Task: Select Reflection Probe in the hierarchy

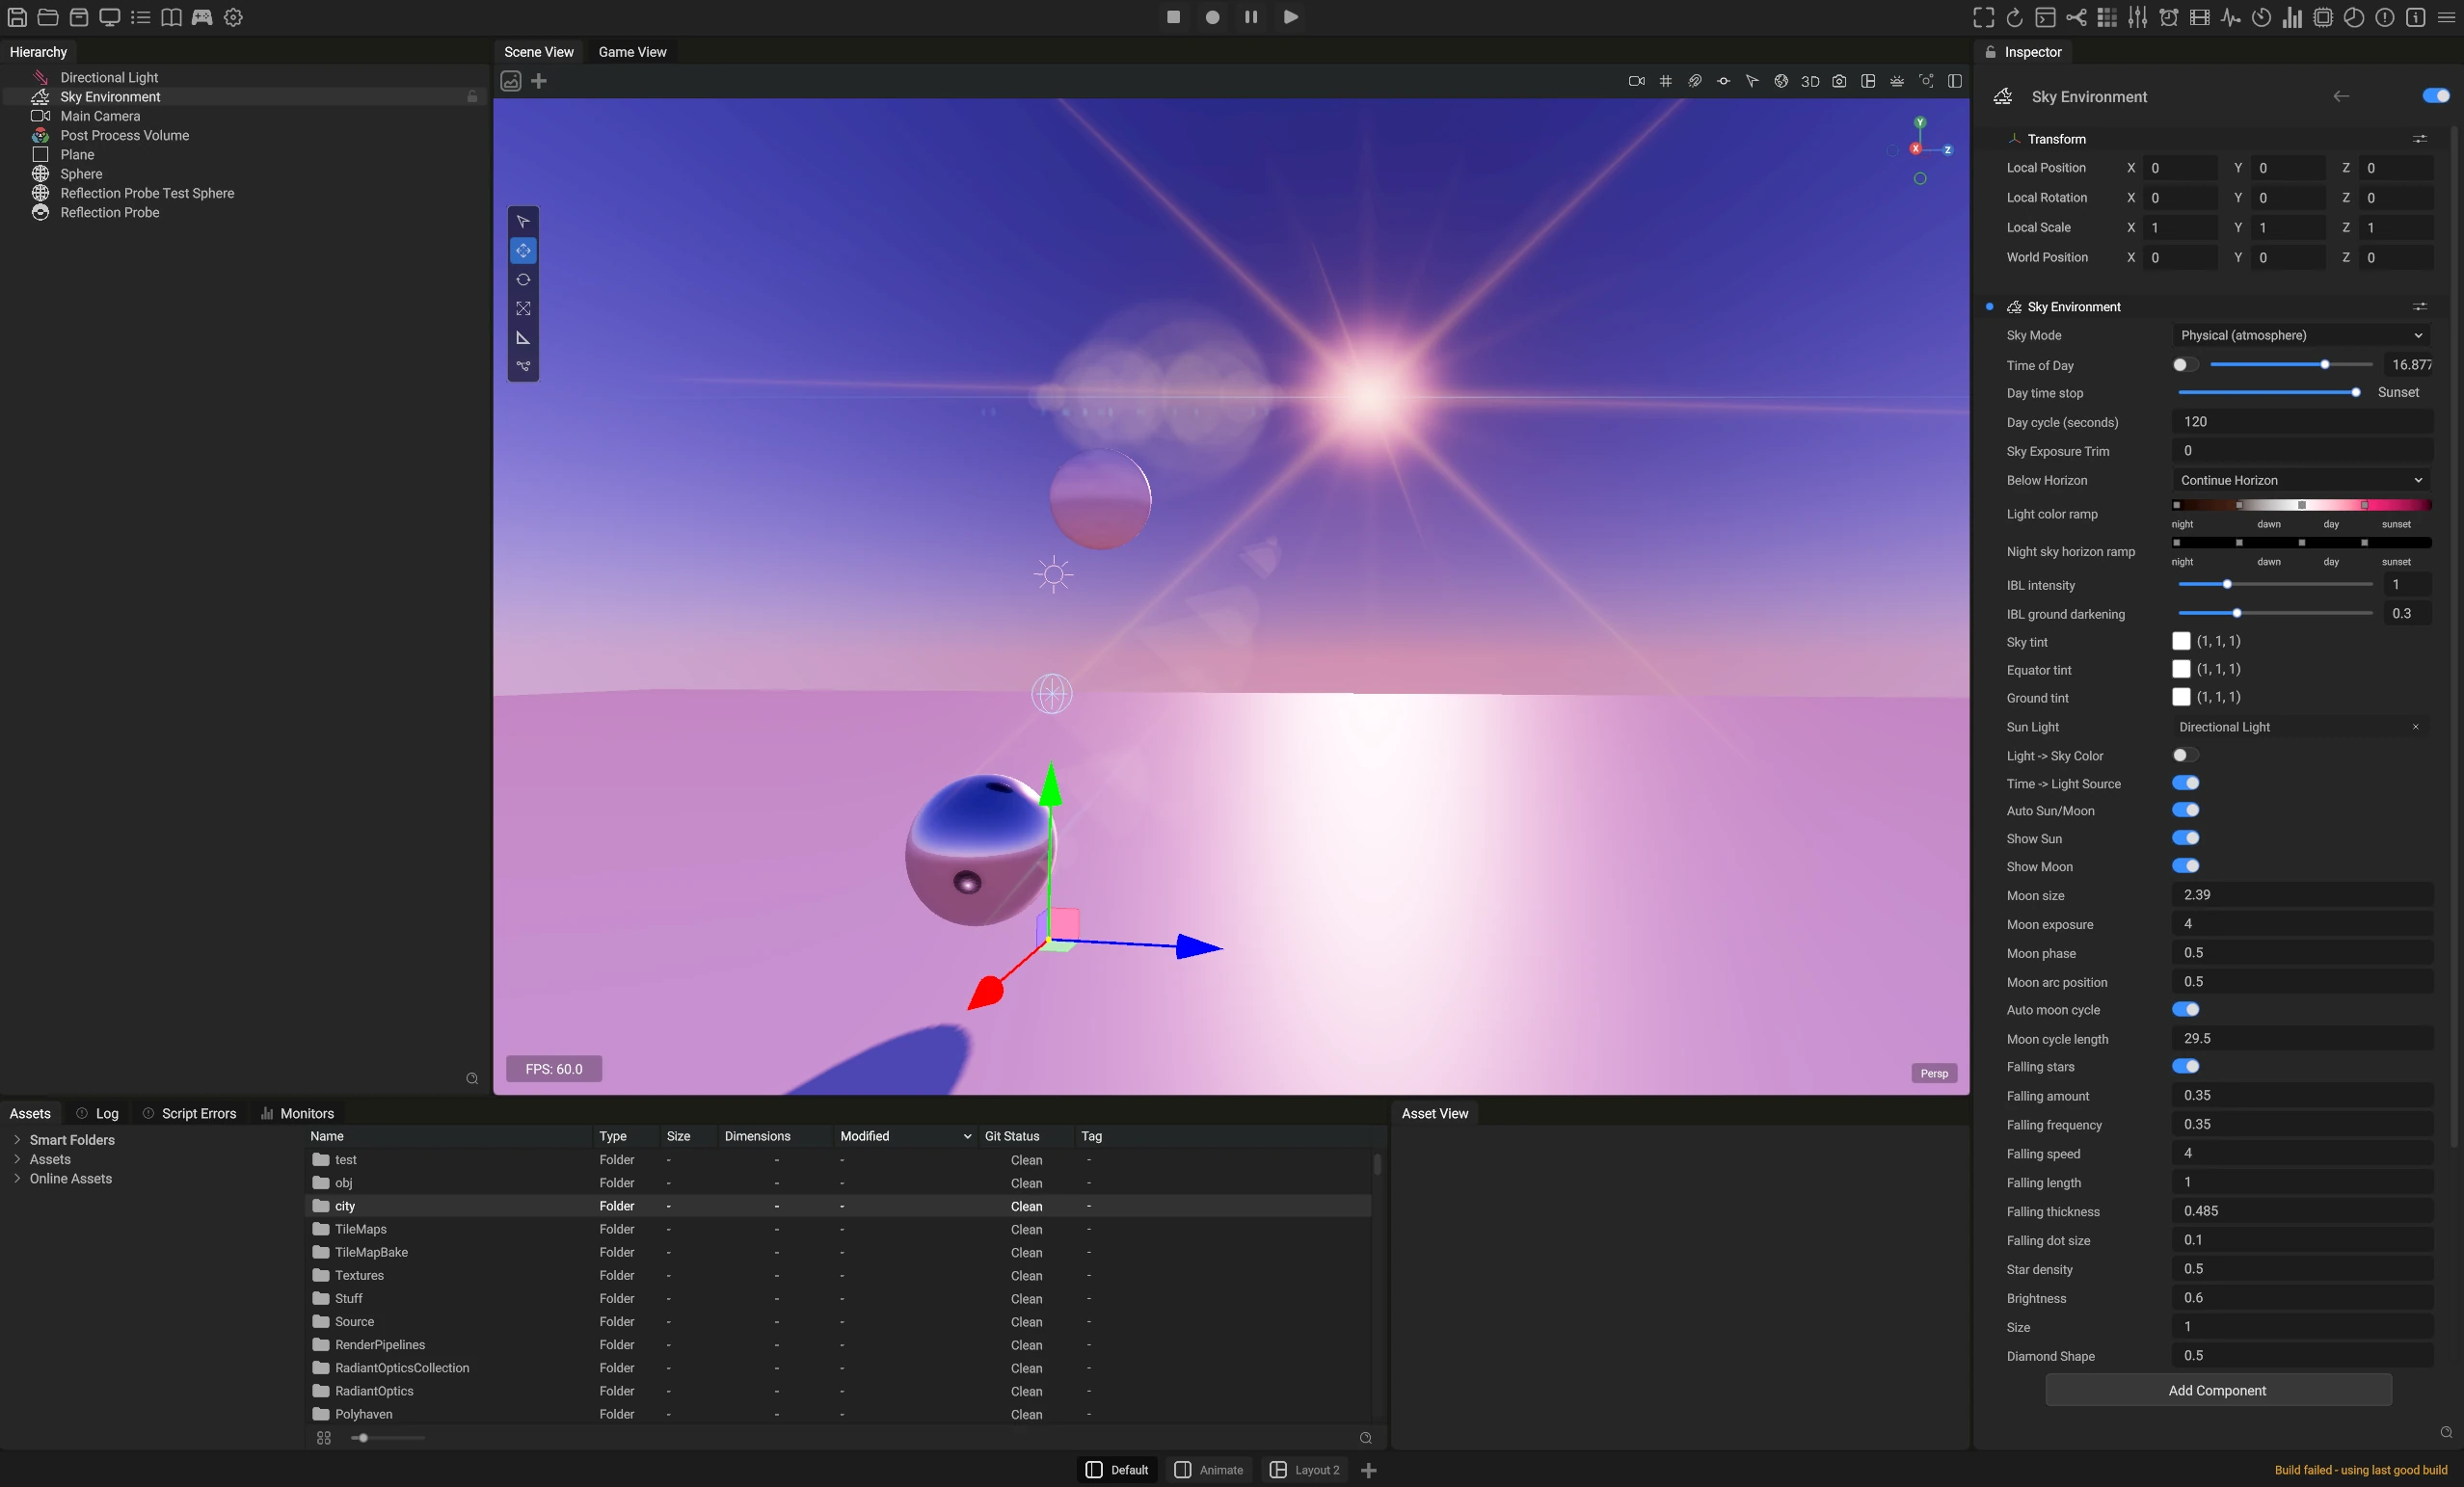Action: pos(110,212)
